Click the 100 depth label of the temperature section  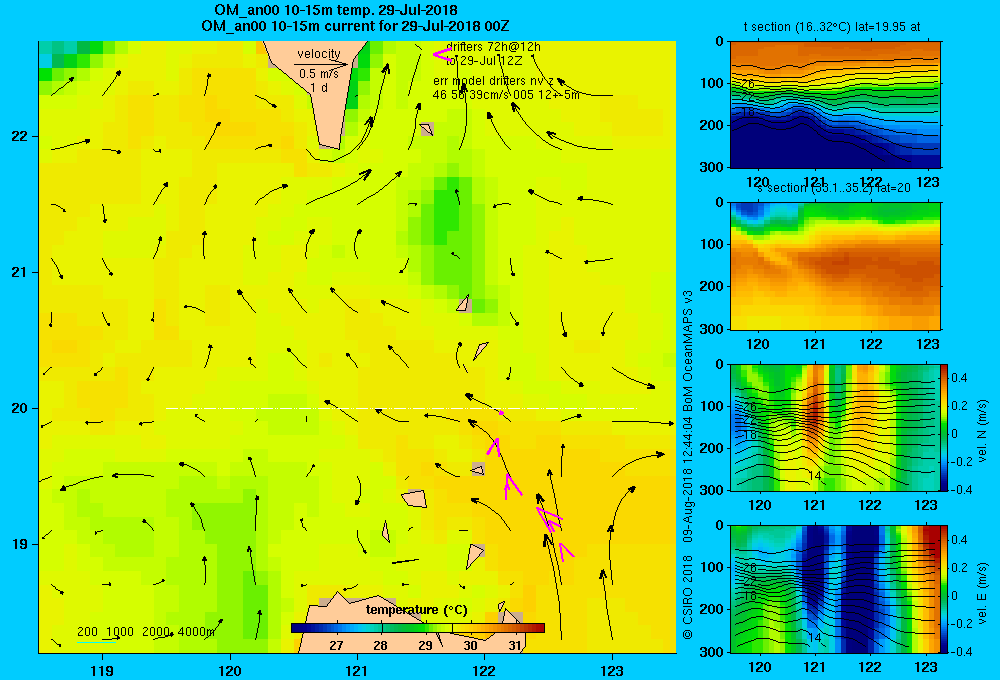pyautogui.click(x=711, y=83)
